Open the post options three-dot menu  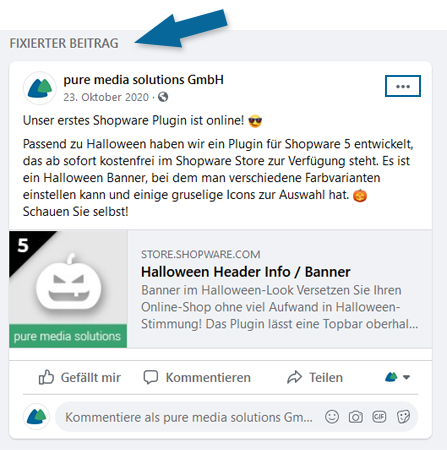tap(403, 86)
